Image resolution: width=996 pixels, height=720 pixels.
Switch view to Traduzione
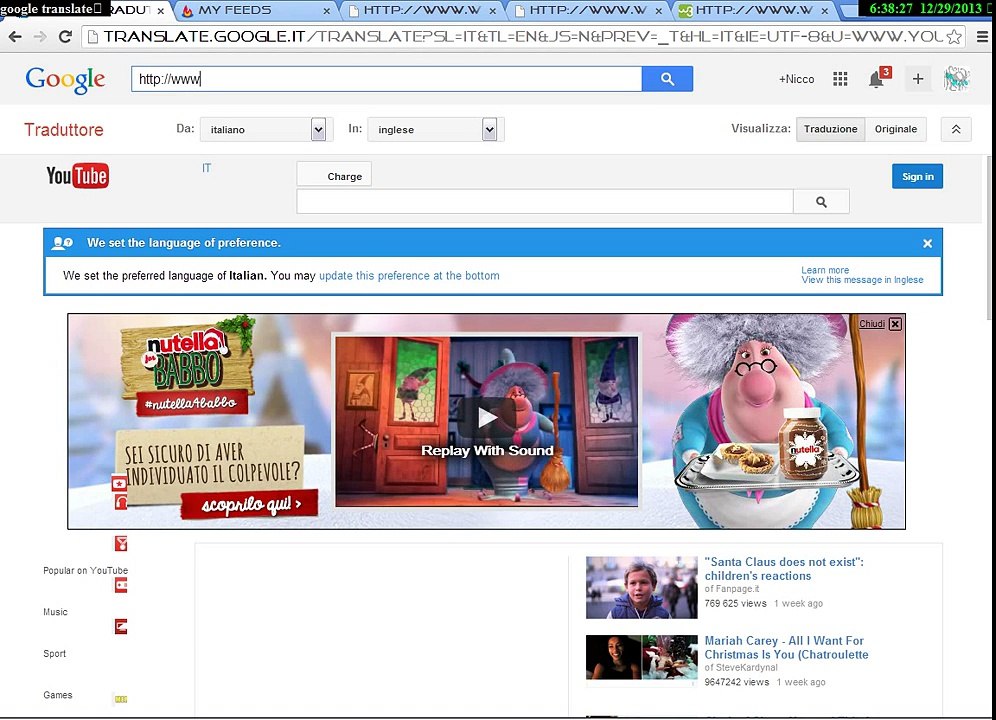[x=830, y=129]
